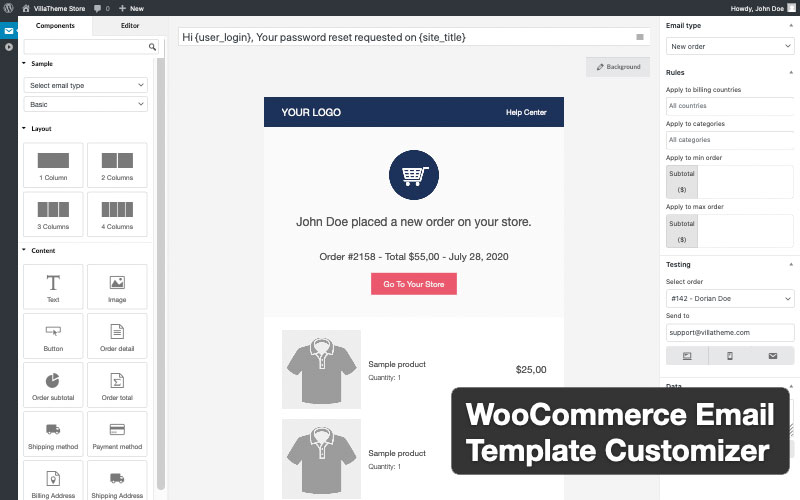This screenshot has width=800, height=500.
Task: Open the New order email type dropdown
Action: (x=730, y=46)
